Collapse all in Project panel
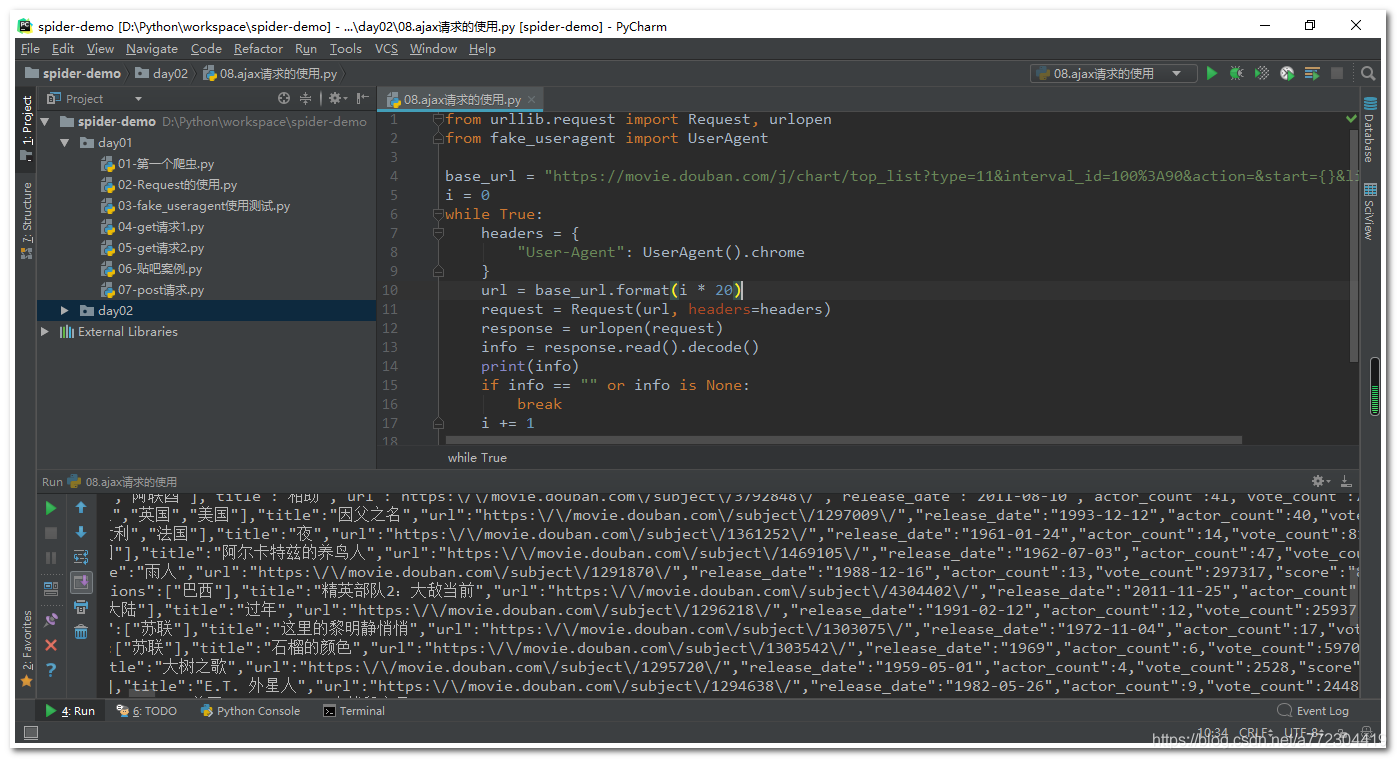 point(305,99)
